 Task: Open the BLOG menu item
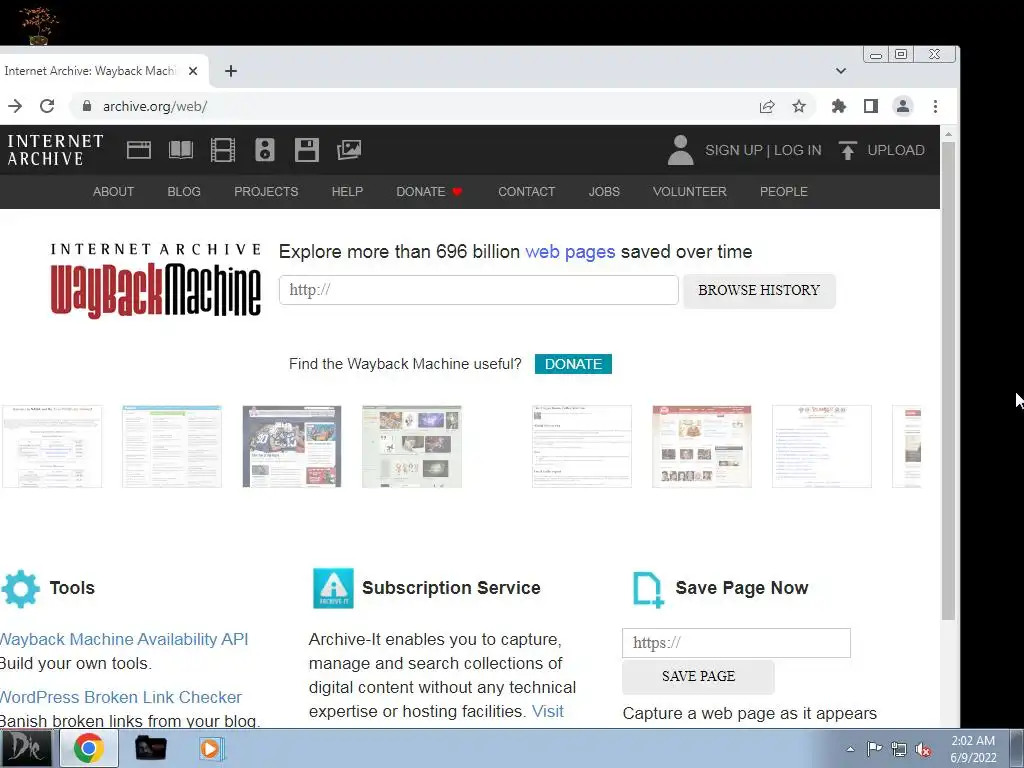click(184, 191)
